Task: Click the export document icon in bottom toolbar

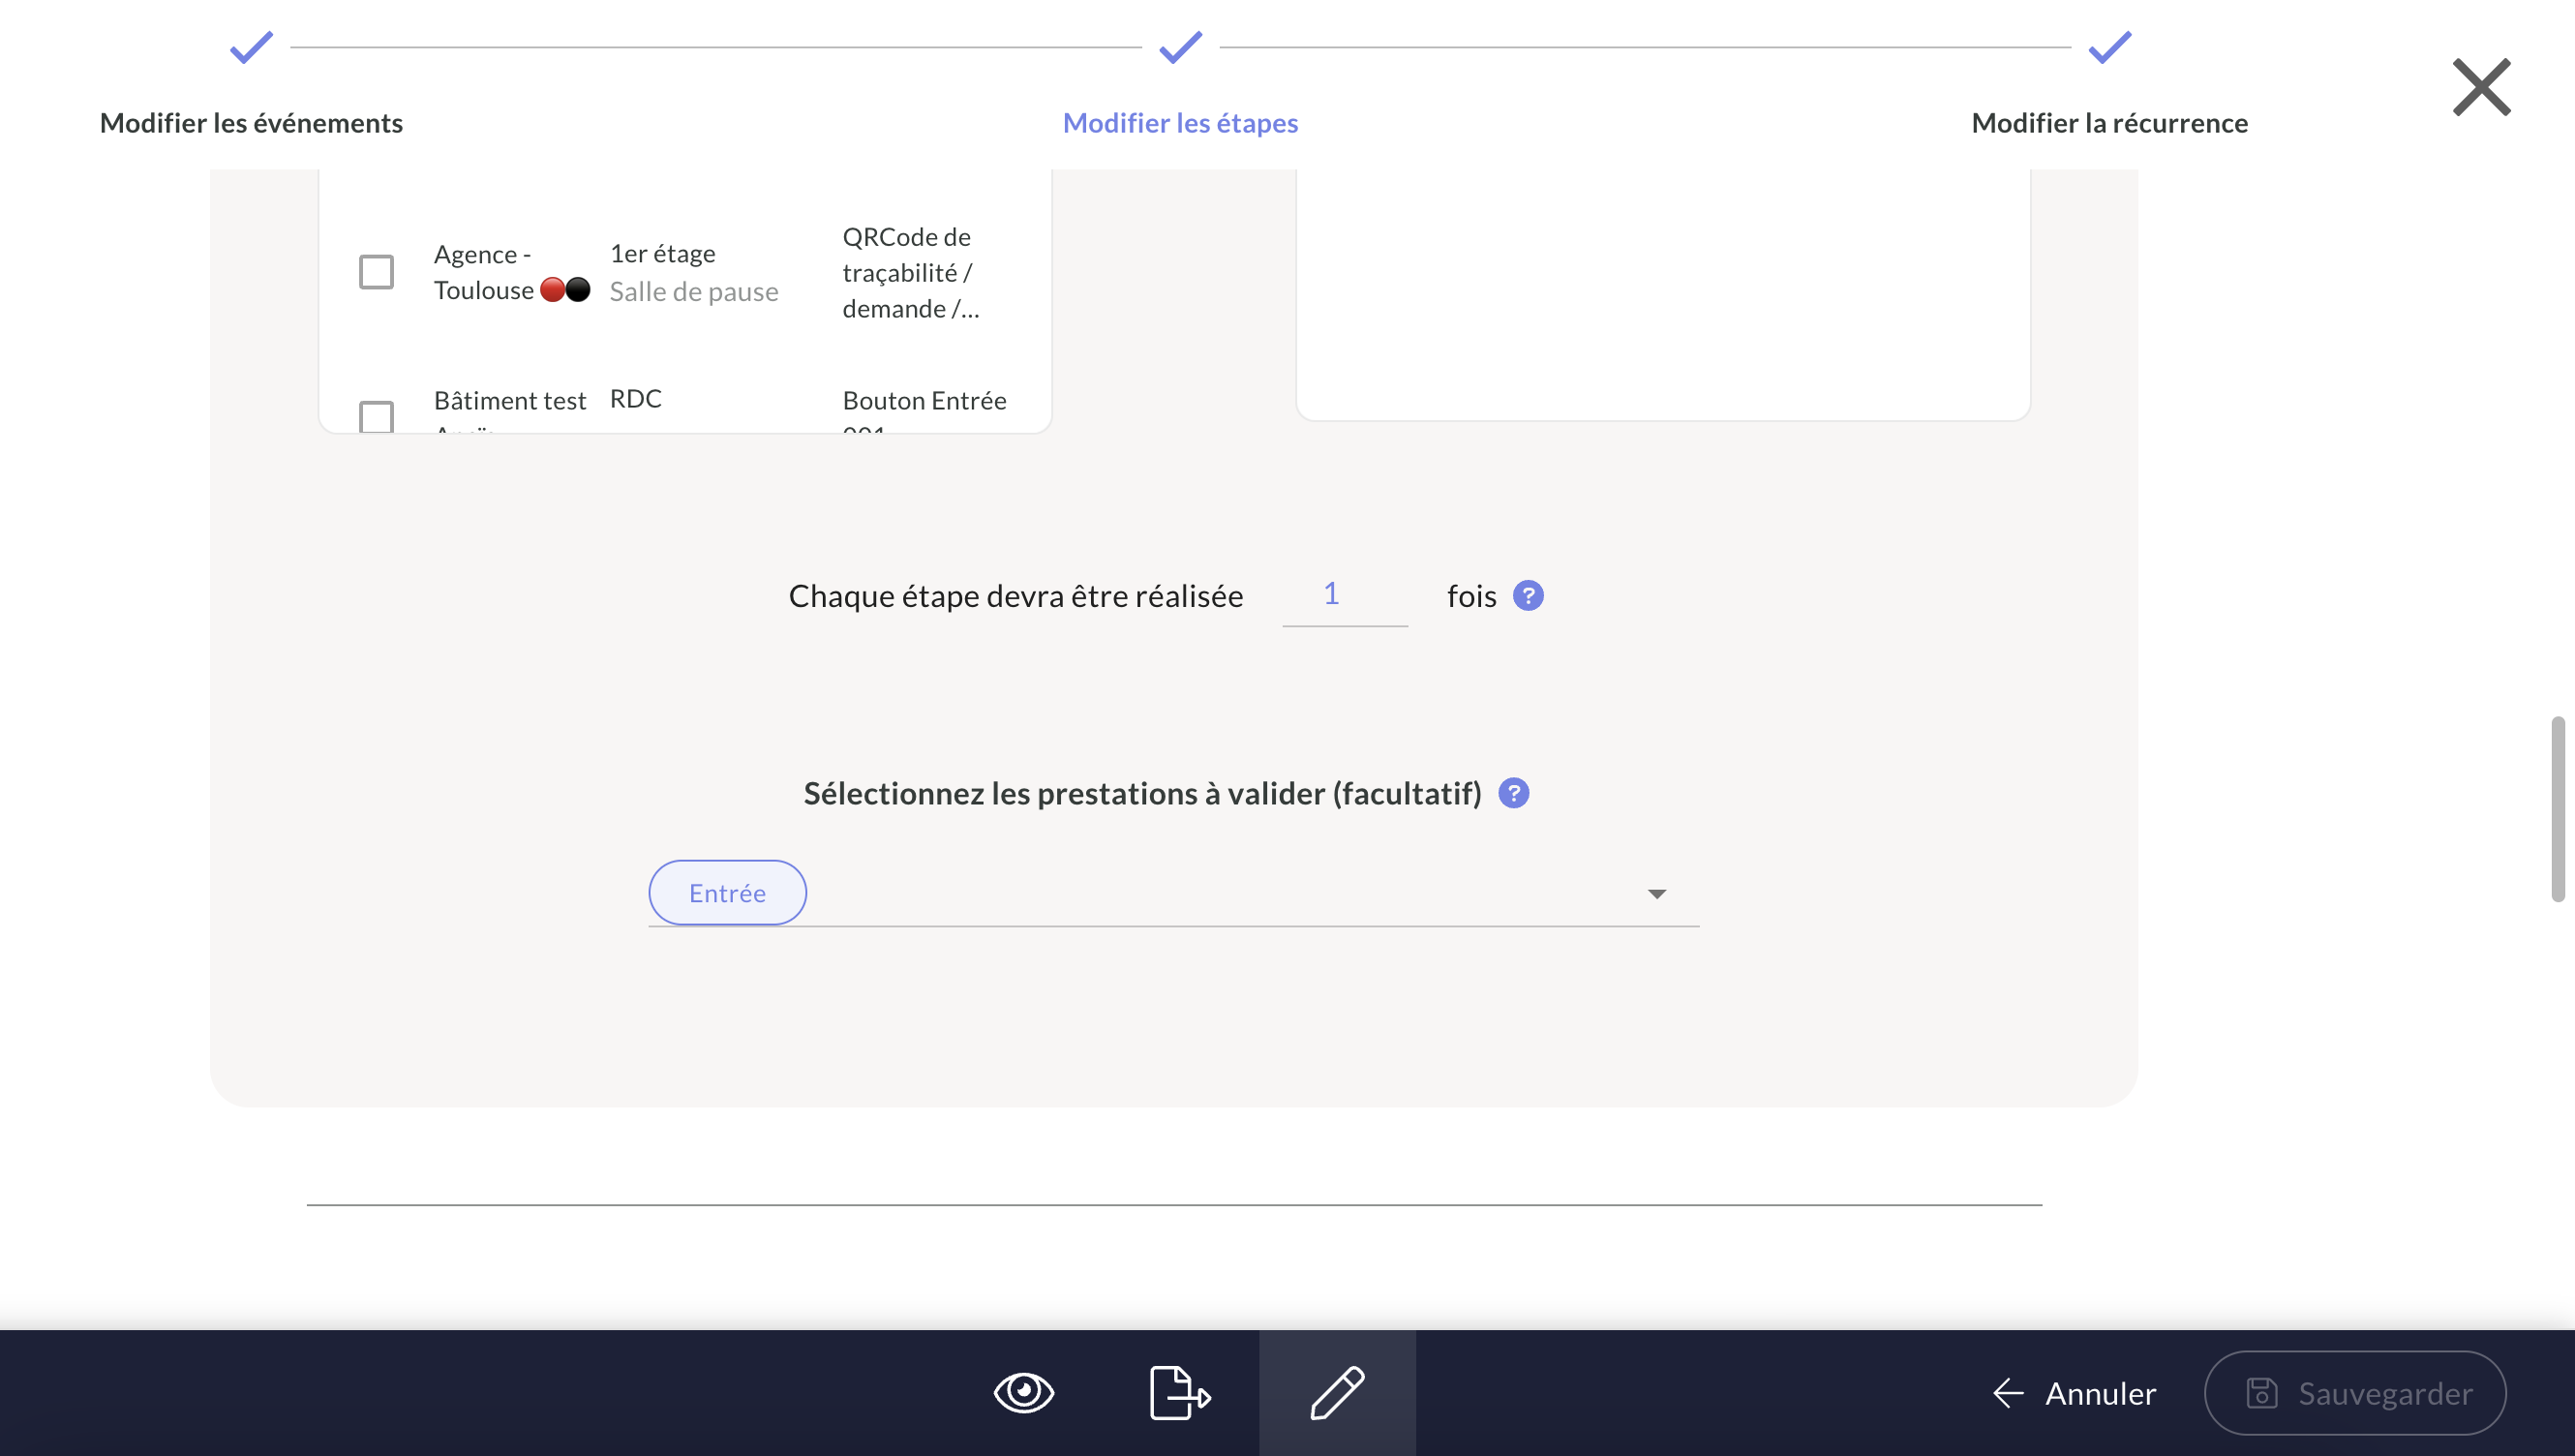Action: pyautogui.click(x=1179, y=1392)
